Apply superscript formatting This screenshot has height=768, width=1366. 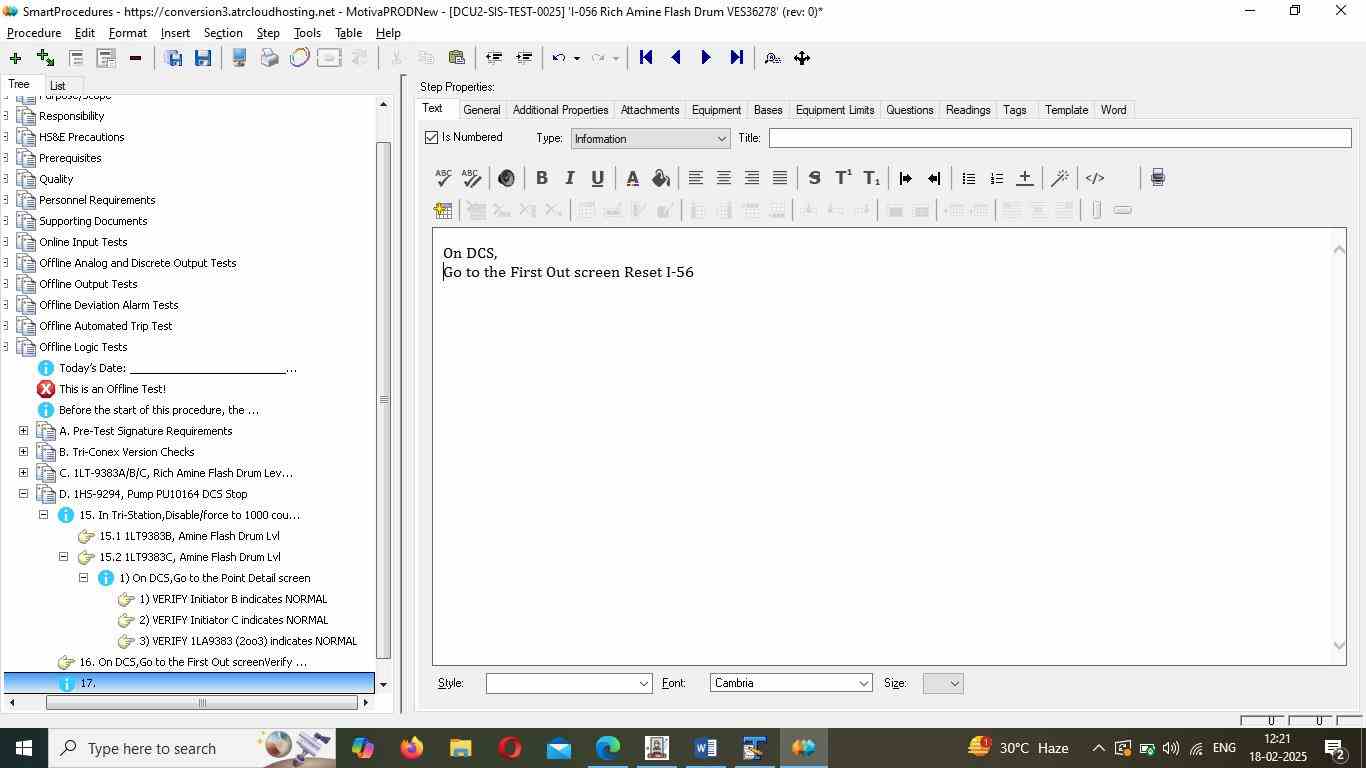(843, 178)
